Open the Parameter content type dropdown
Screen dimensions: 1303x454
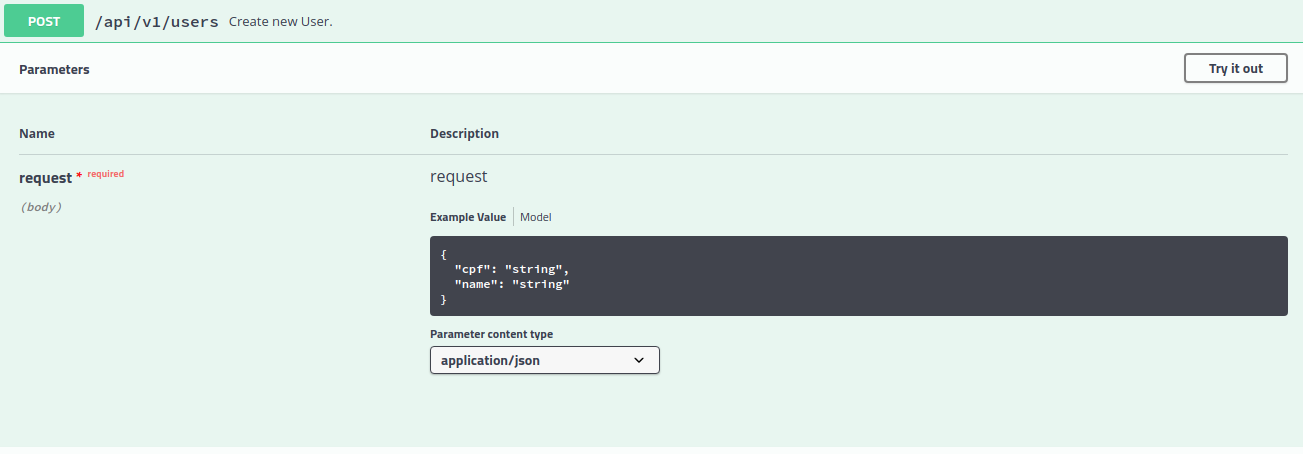point(544,360)
